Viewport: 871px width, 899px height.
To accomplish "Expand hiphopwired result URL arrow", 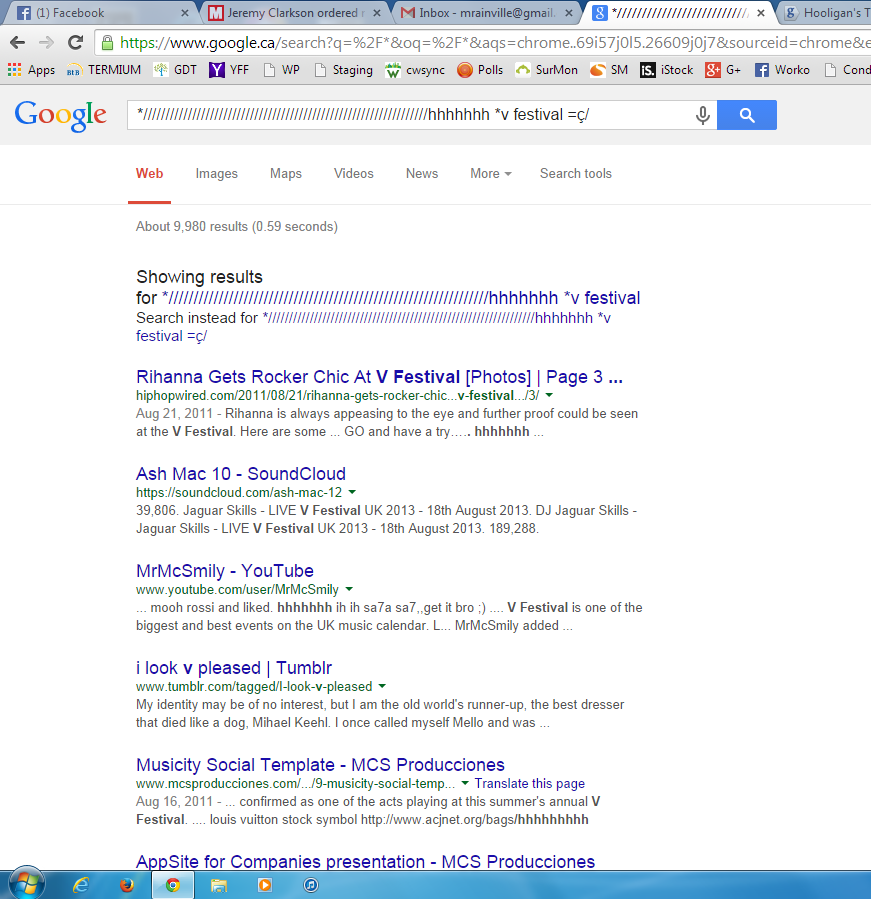I will 549,395.
